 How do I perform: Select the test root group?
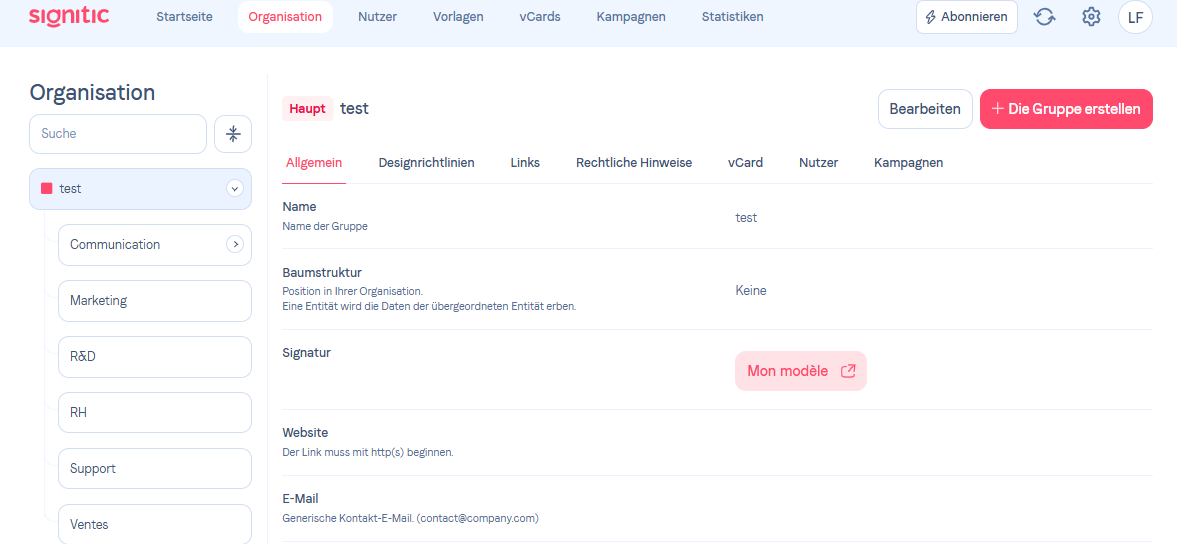(x=140, y=189)
